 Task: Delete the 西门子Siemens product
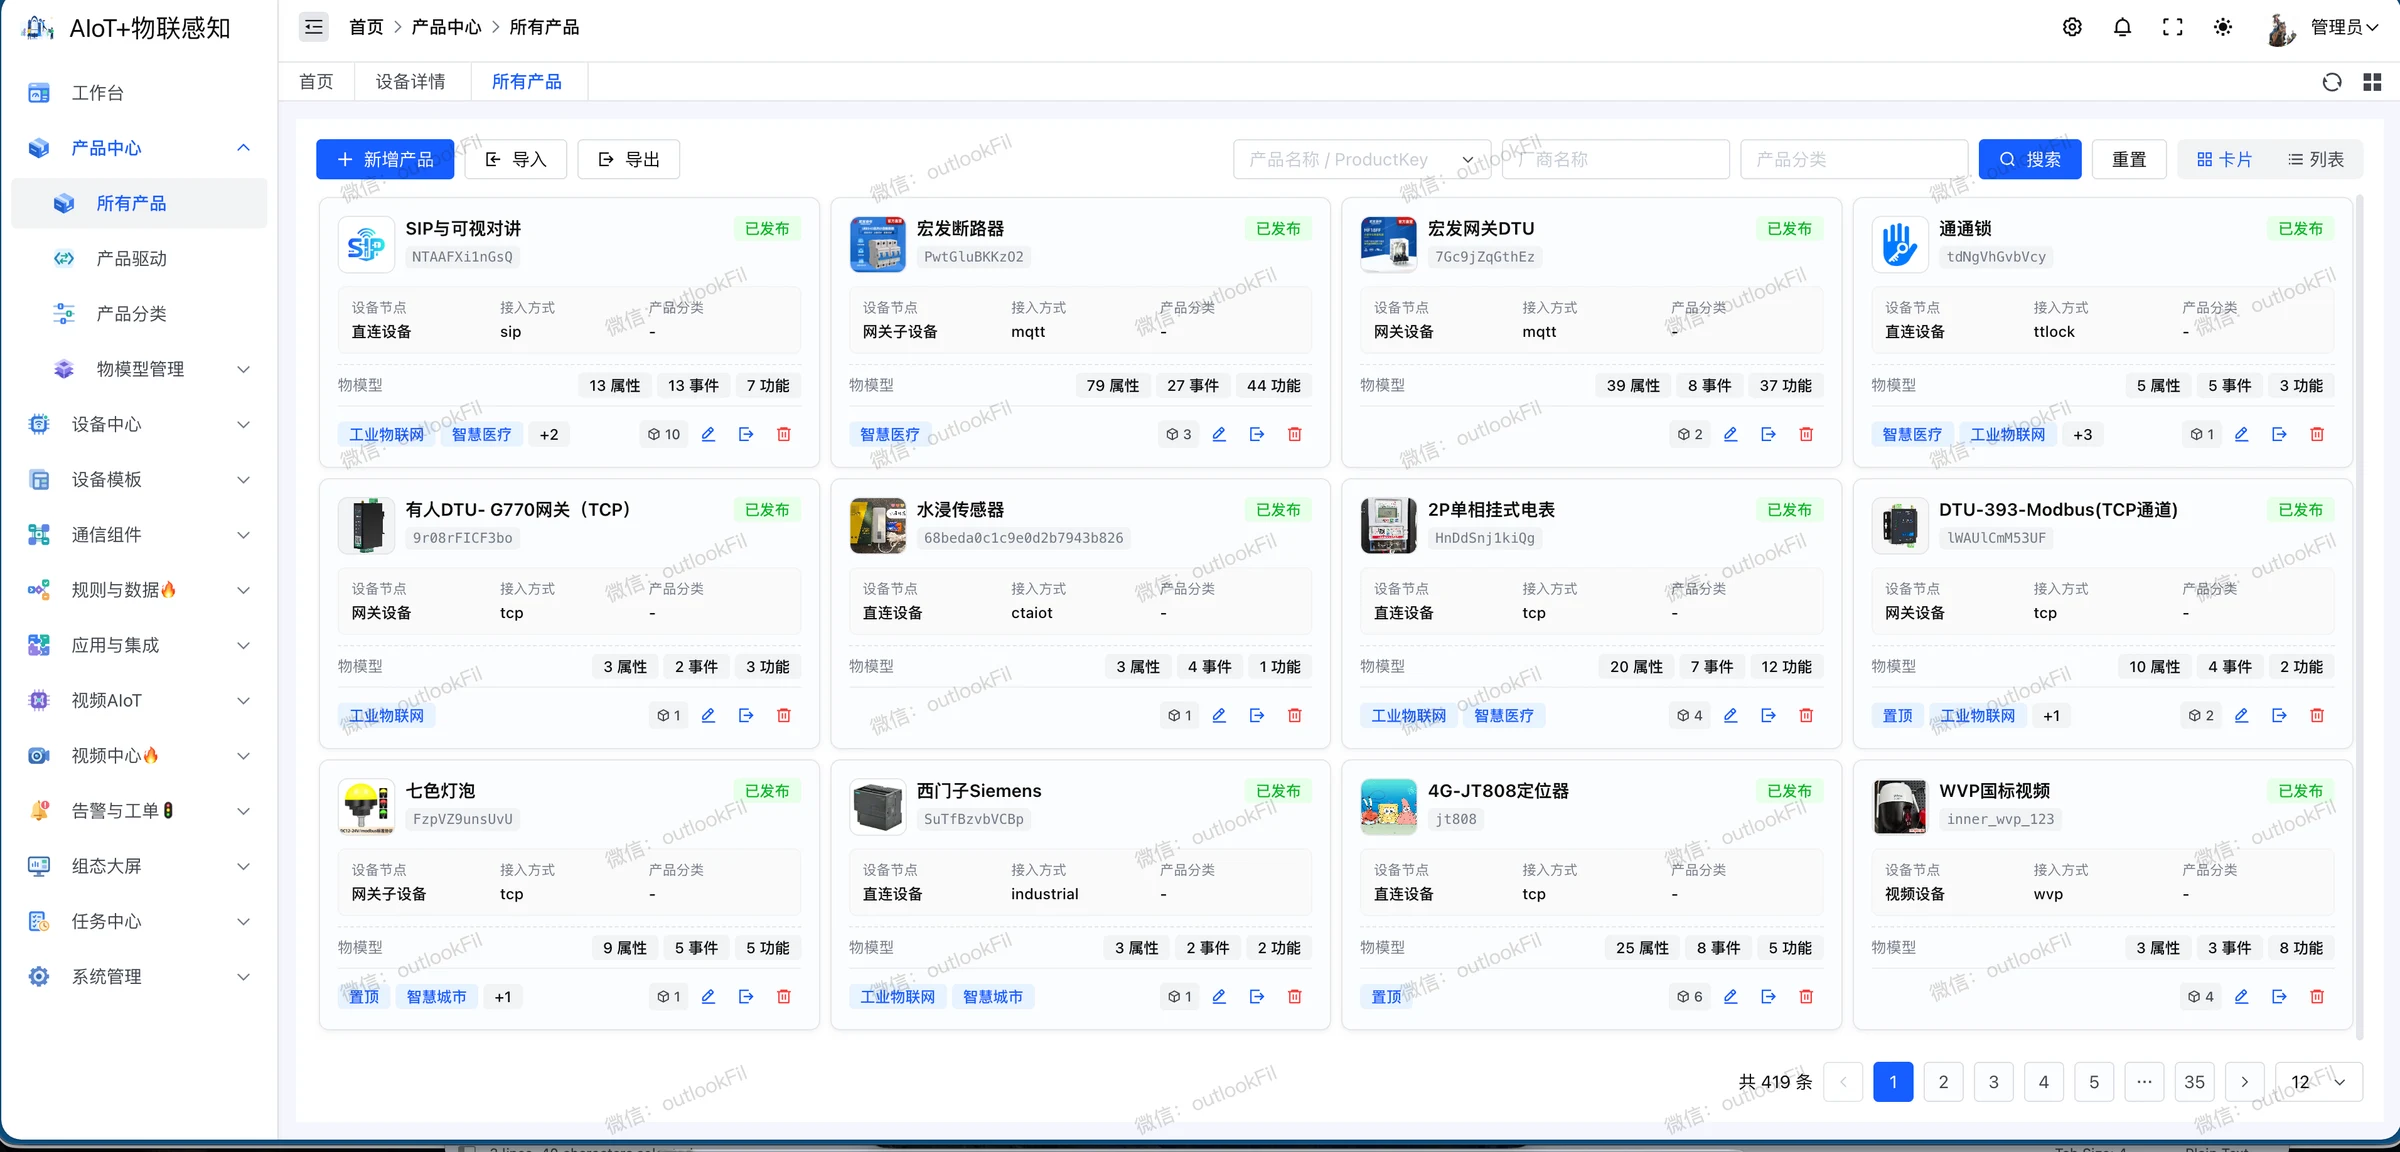1295,996
